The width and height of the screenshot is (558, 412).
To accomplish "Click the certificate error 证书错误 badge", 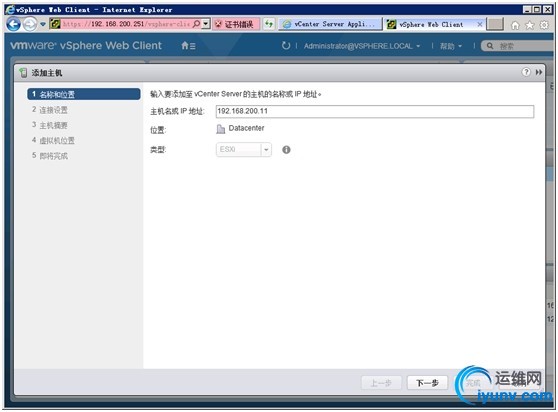I will 236,24.
